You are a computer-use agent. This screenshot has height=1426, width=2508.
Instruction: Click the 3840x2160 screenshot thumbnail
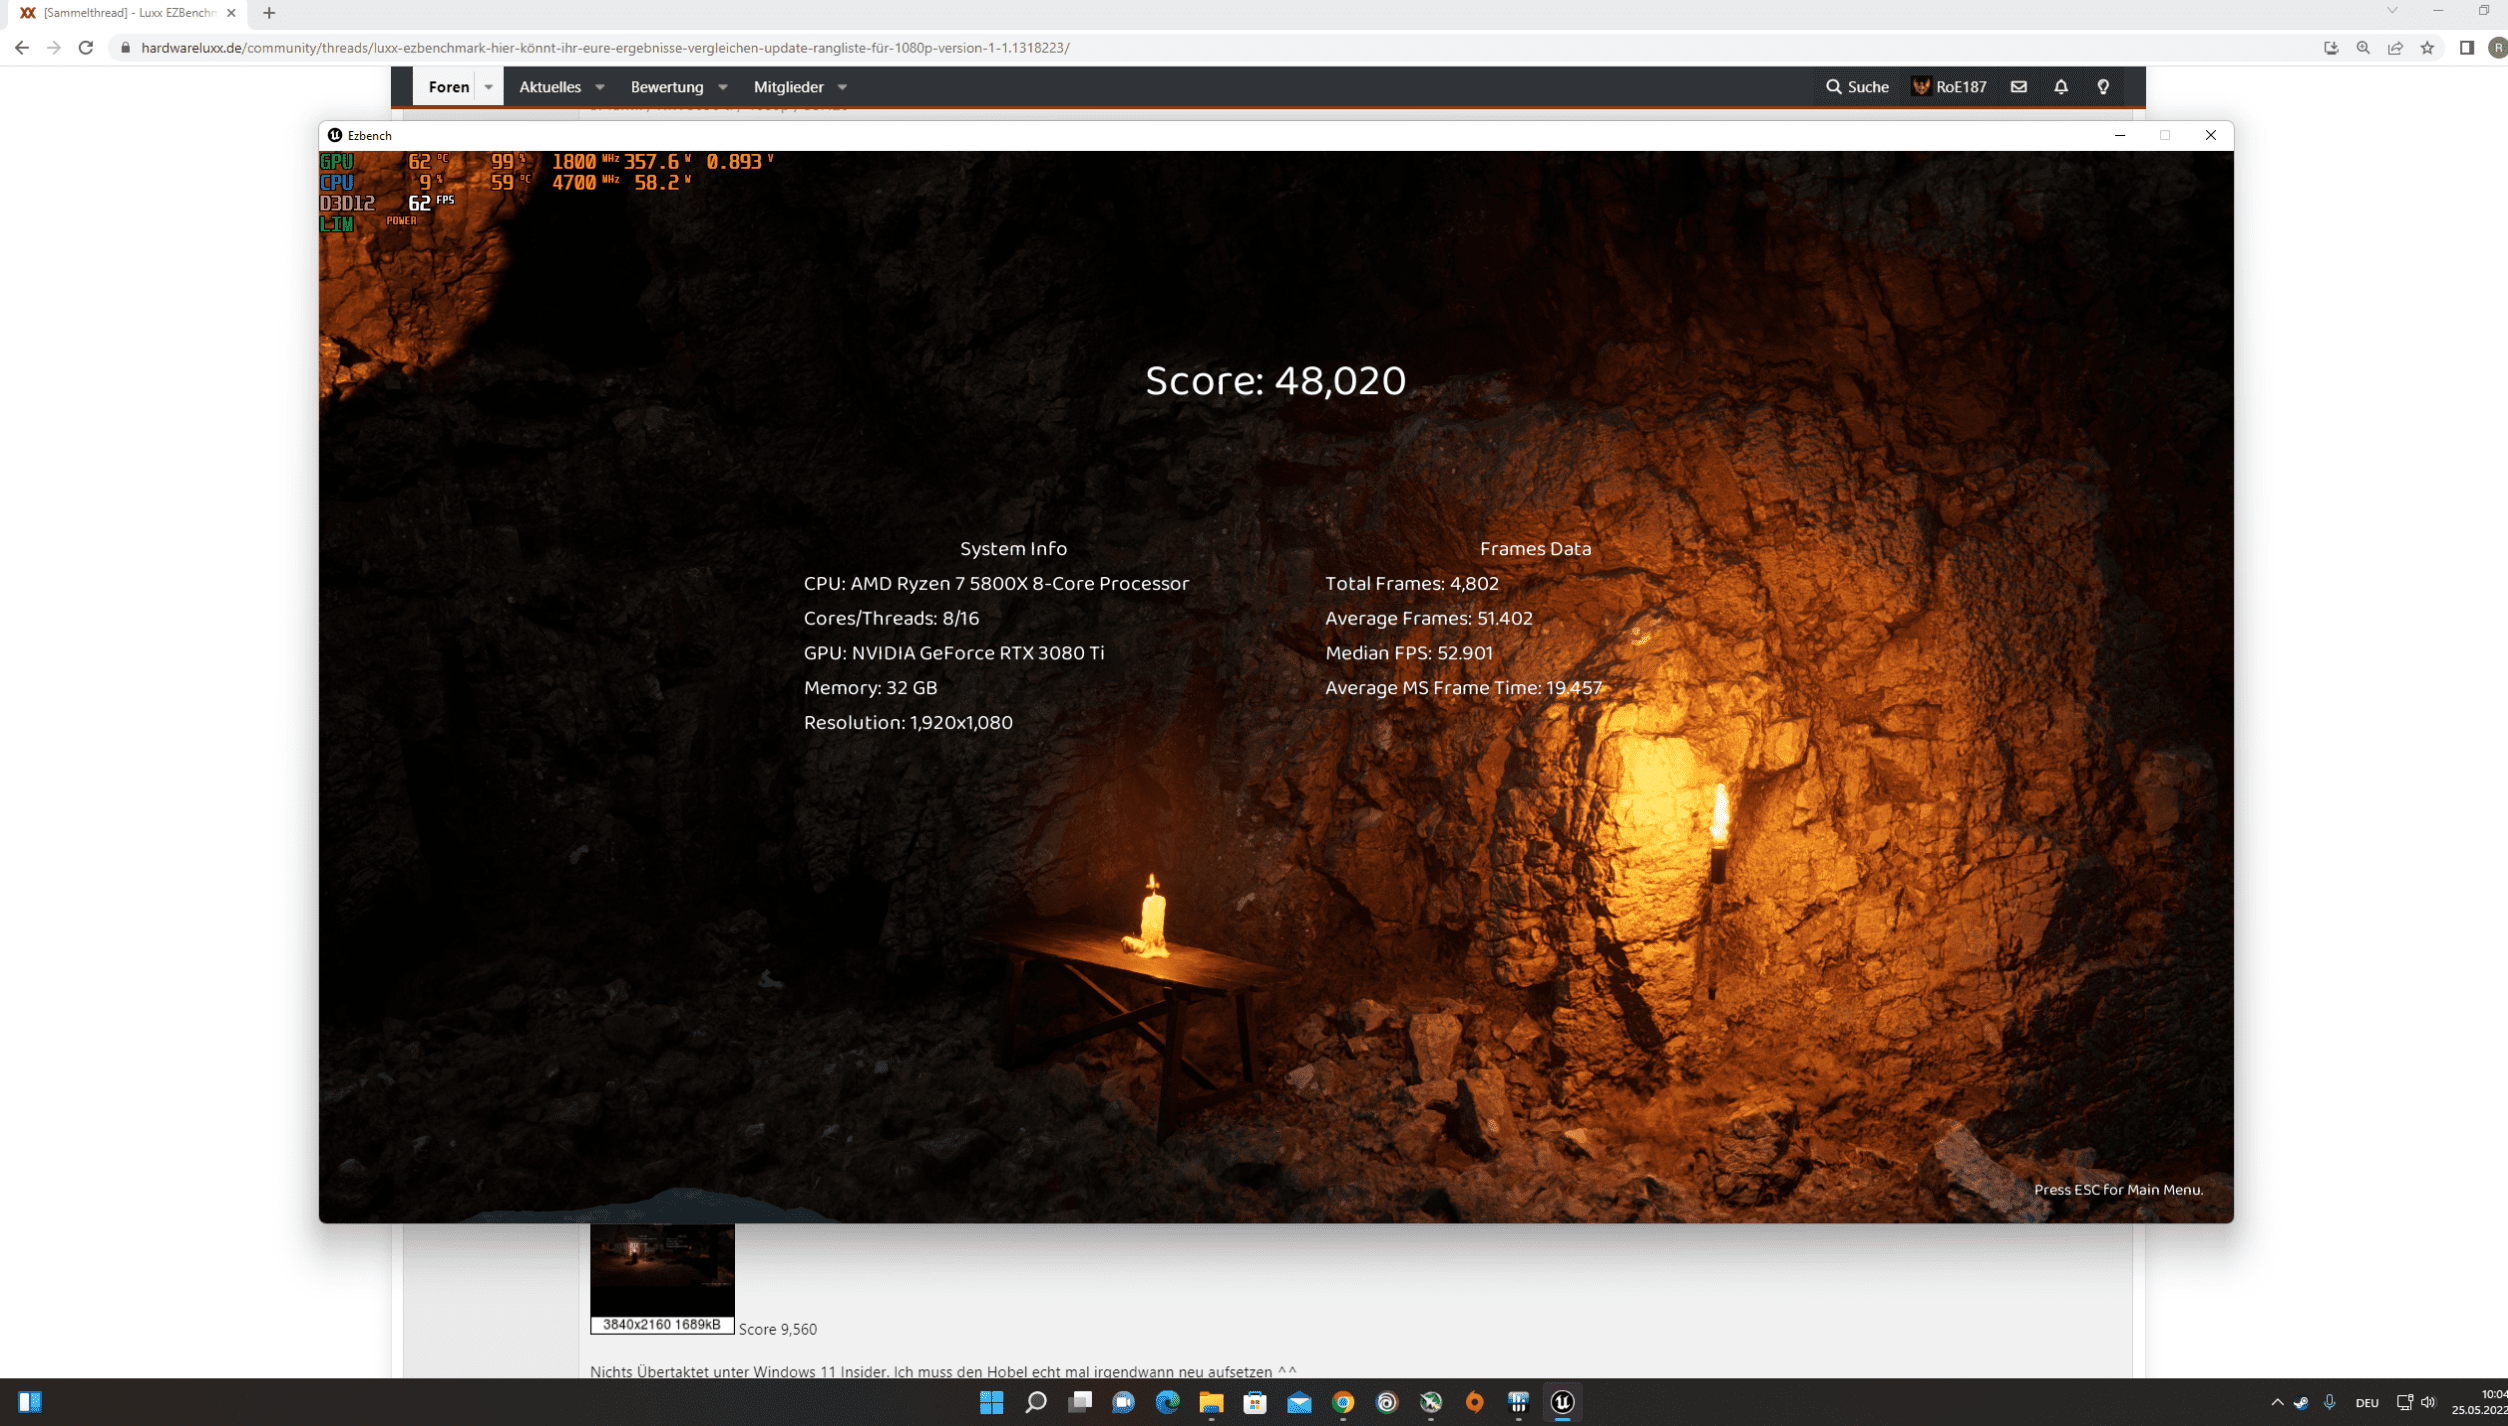click(662, 1278)
